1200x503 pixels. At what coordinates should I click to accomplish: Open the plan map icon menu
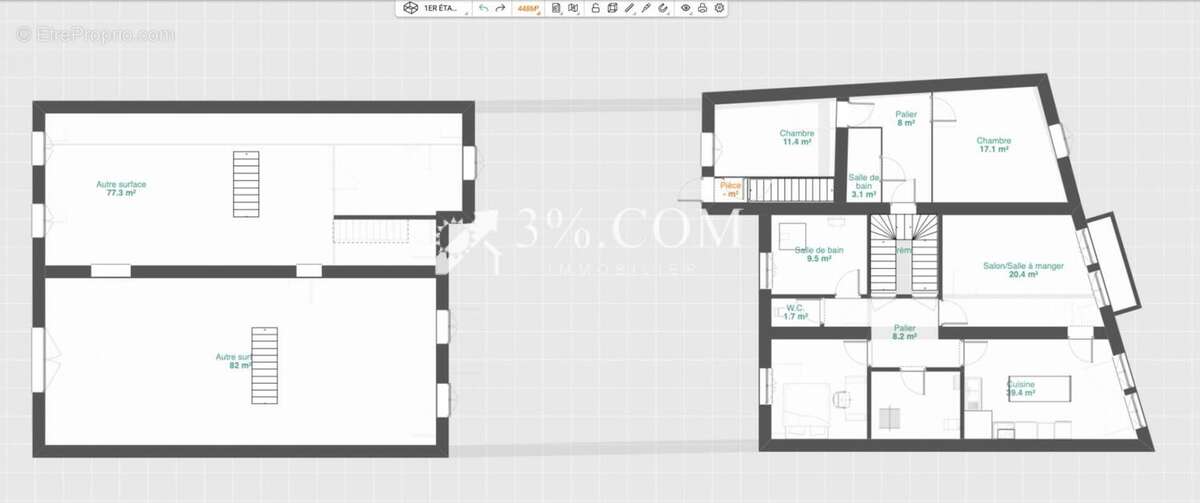[x=573, y=8]
